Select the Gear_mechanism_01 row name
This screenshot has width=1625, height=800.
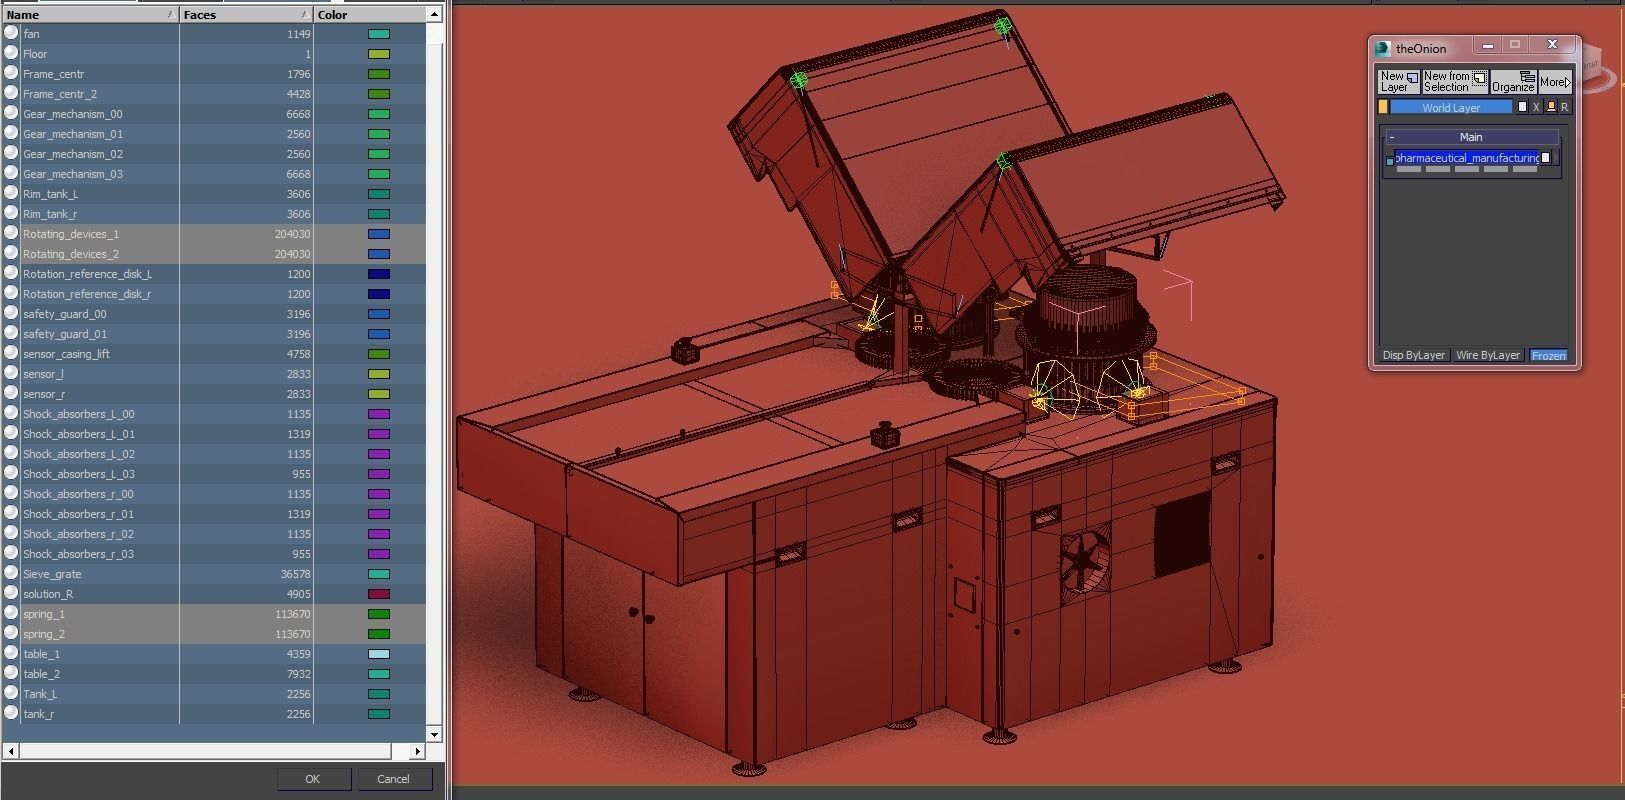pyautogui.click(x=73, y=134)
